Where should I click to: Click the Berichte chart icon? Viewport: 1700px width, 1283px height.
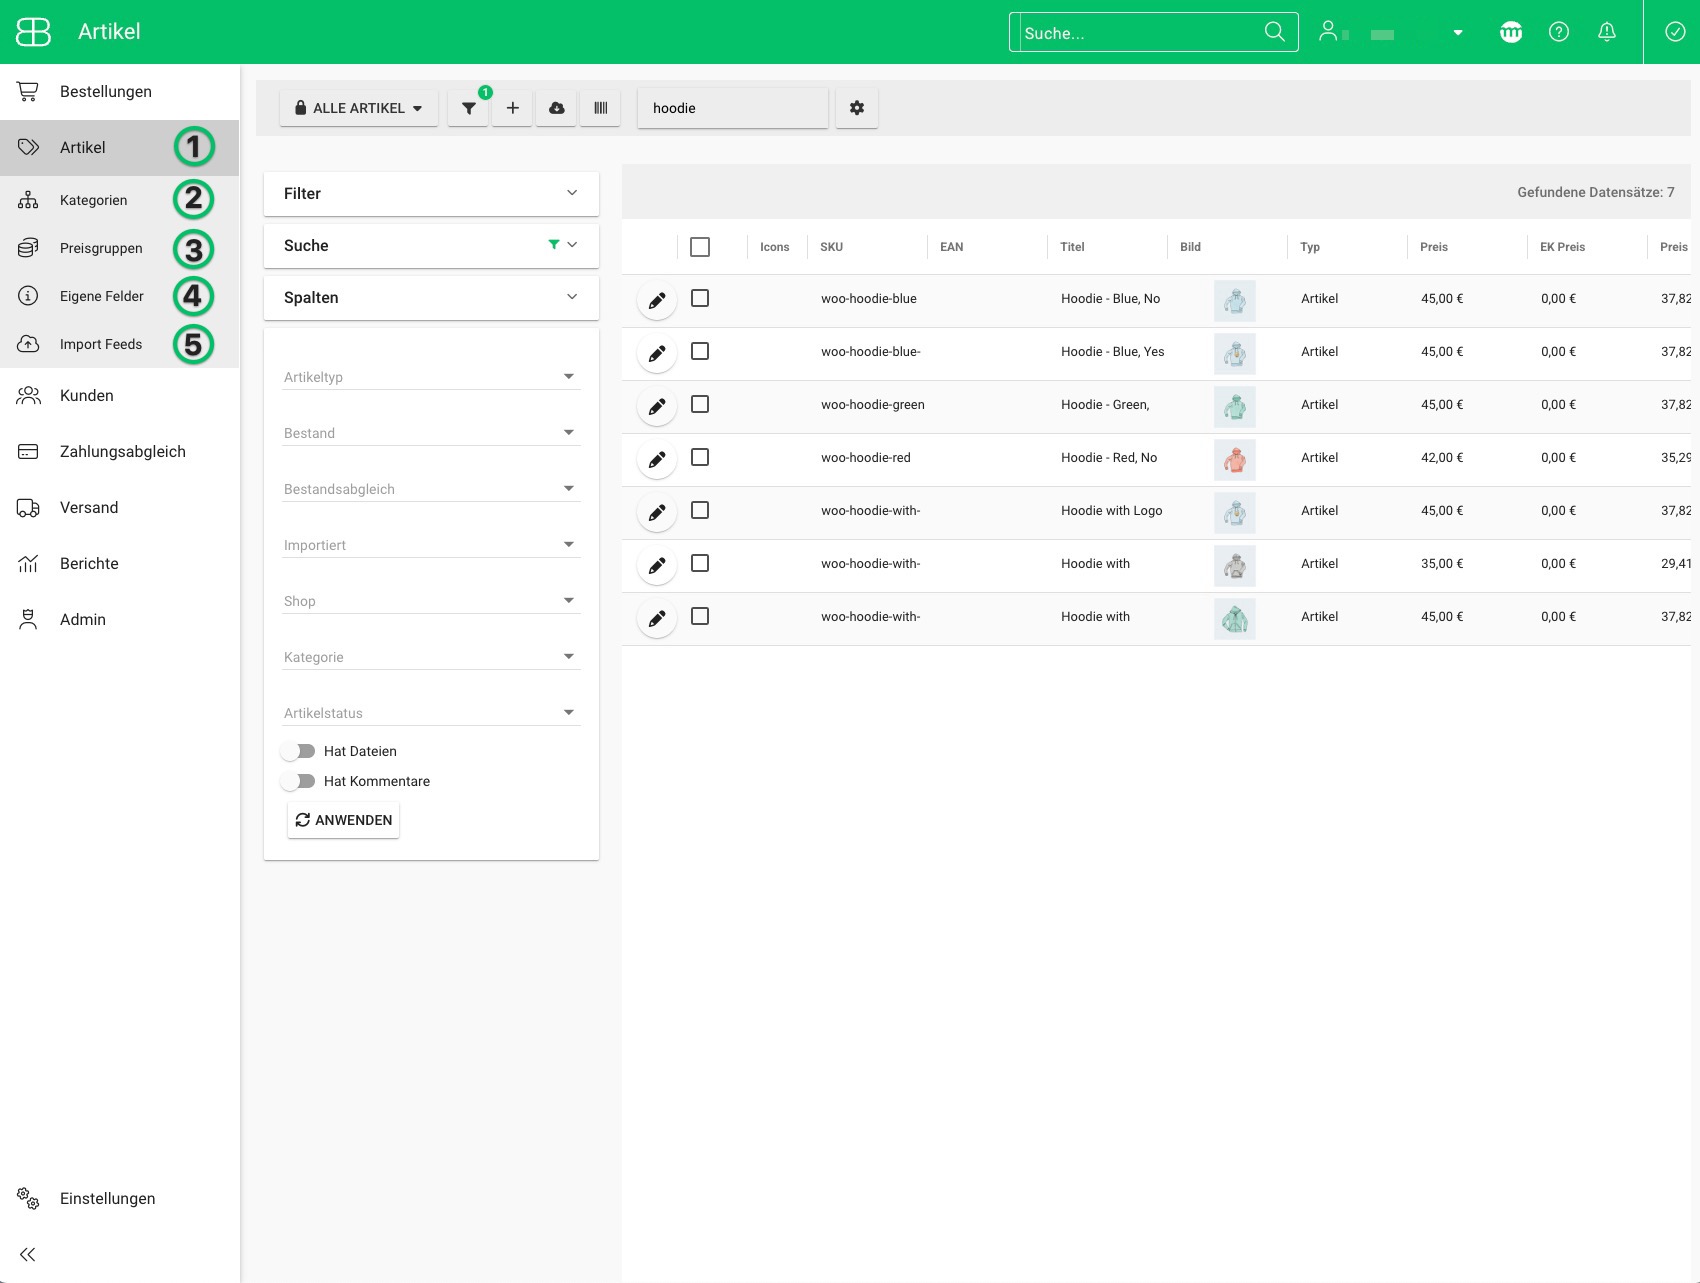click(x=28, y=563)
